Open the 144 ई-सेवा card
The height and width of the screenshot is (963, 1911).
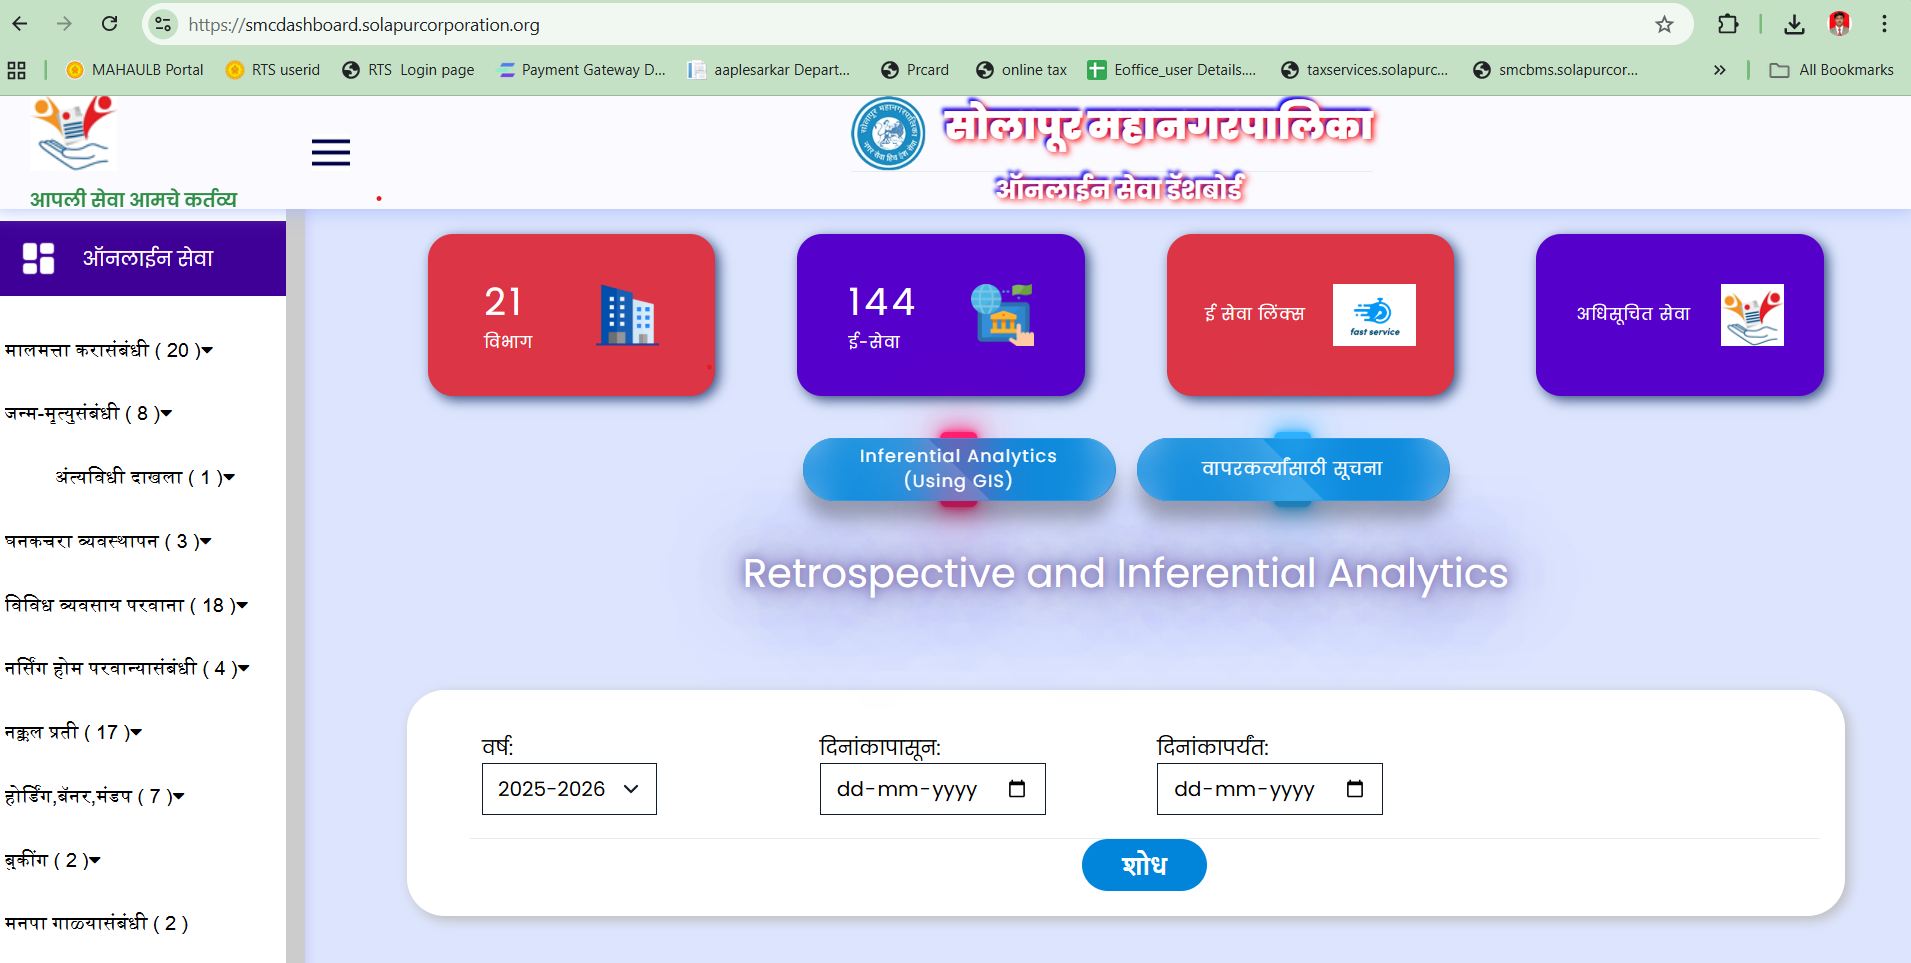[940, 315]
